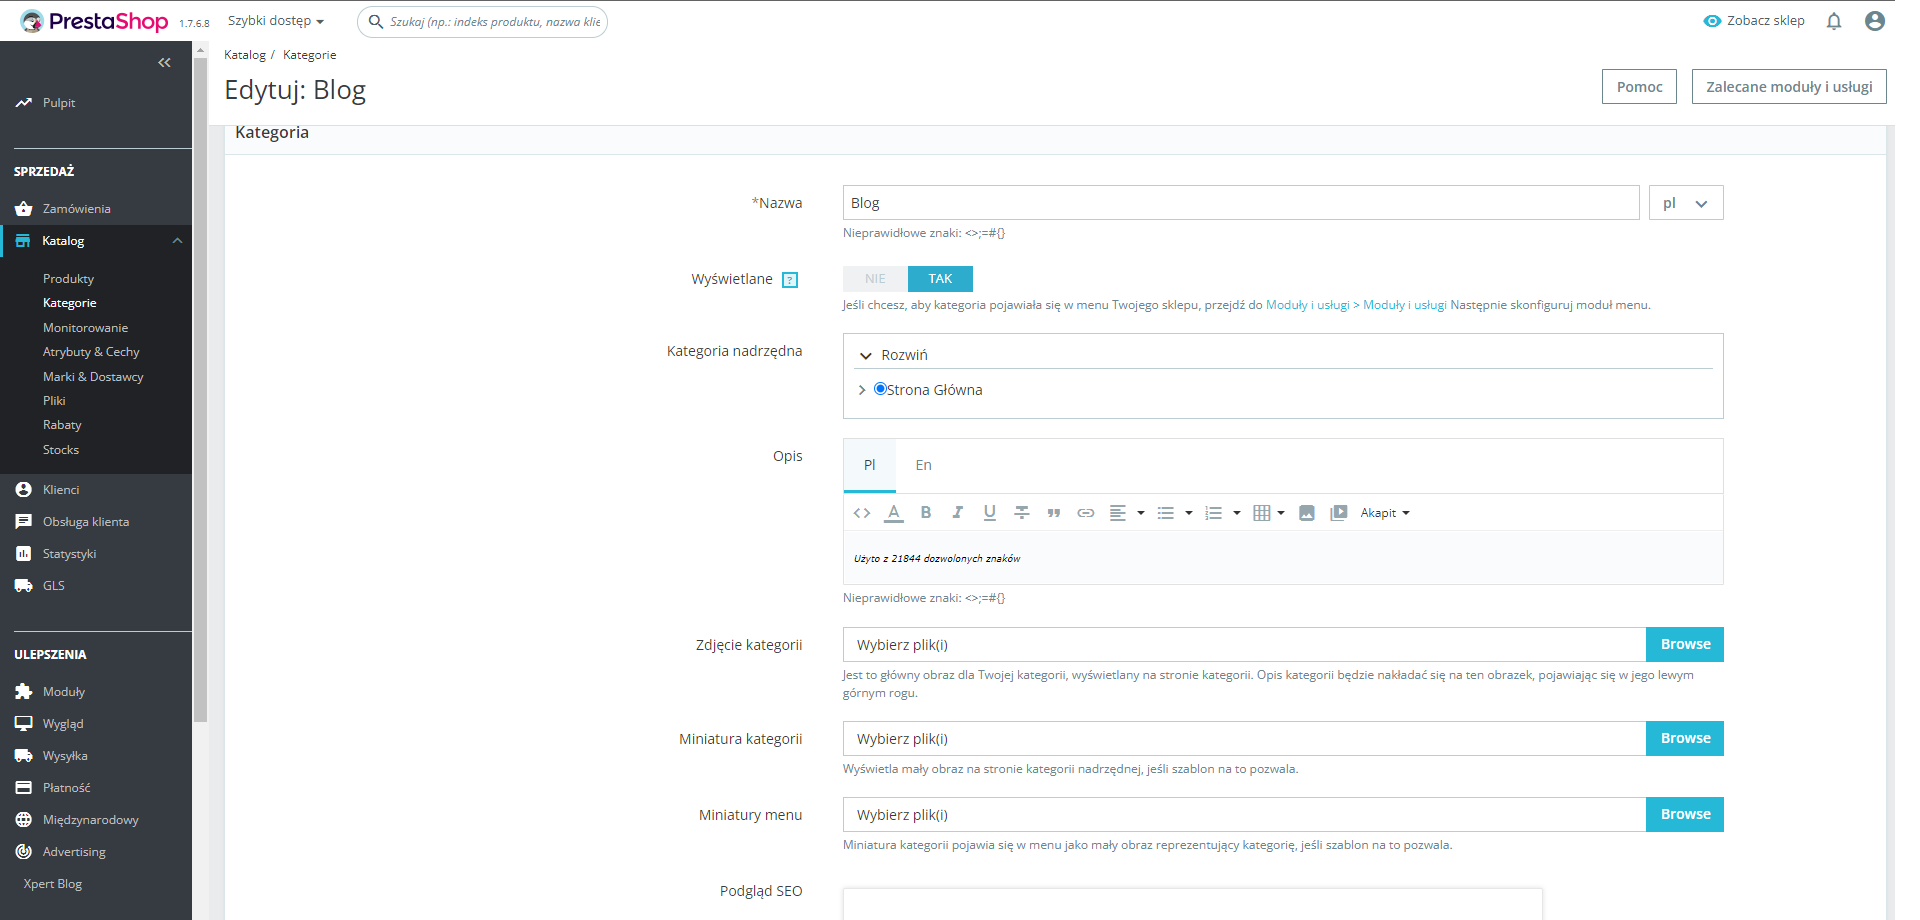Click Rozwiń to expand all categories
The image size is (1920, 920).
[x=893, y=355]
